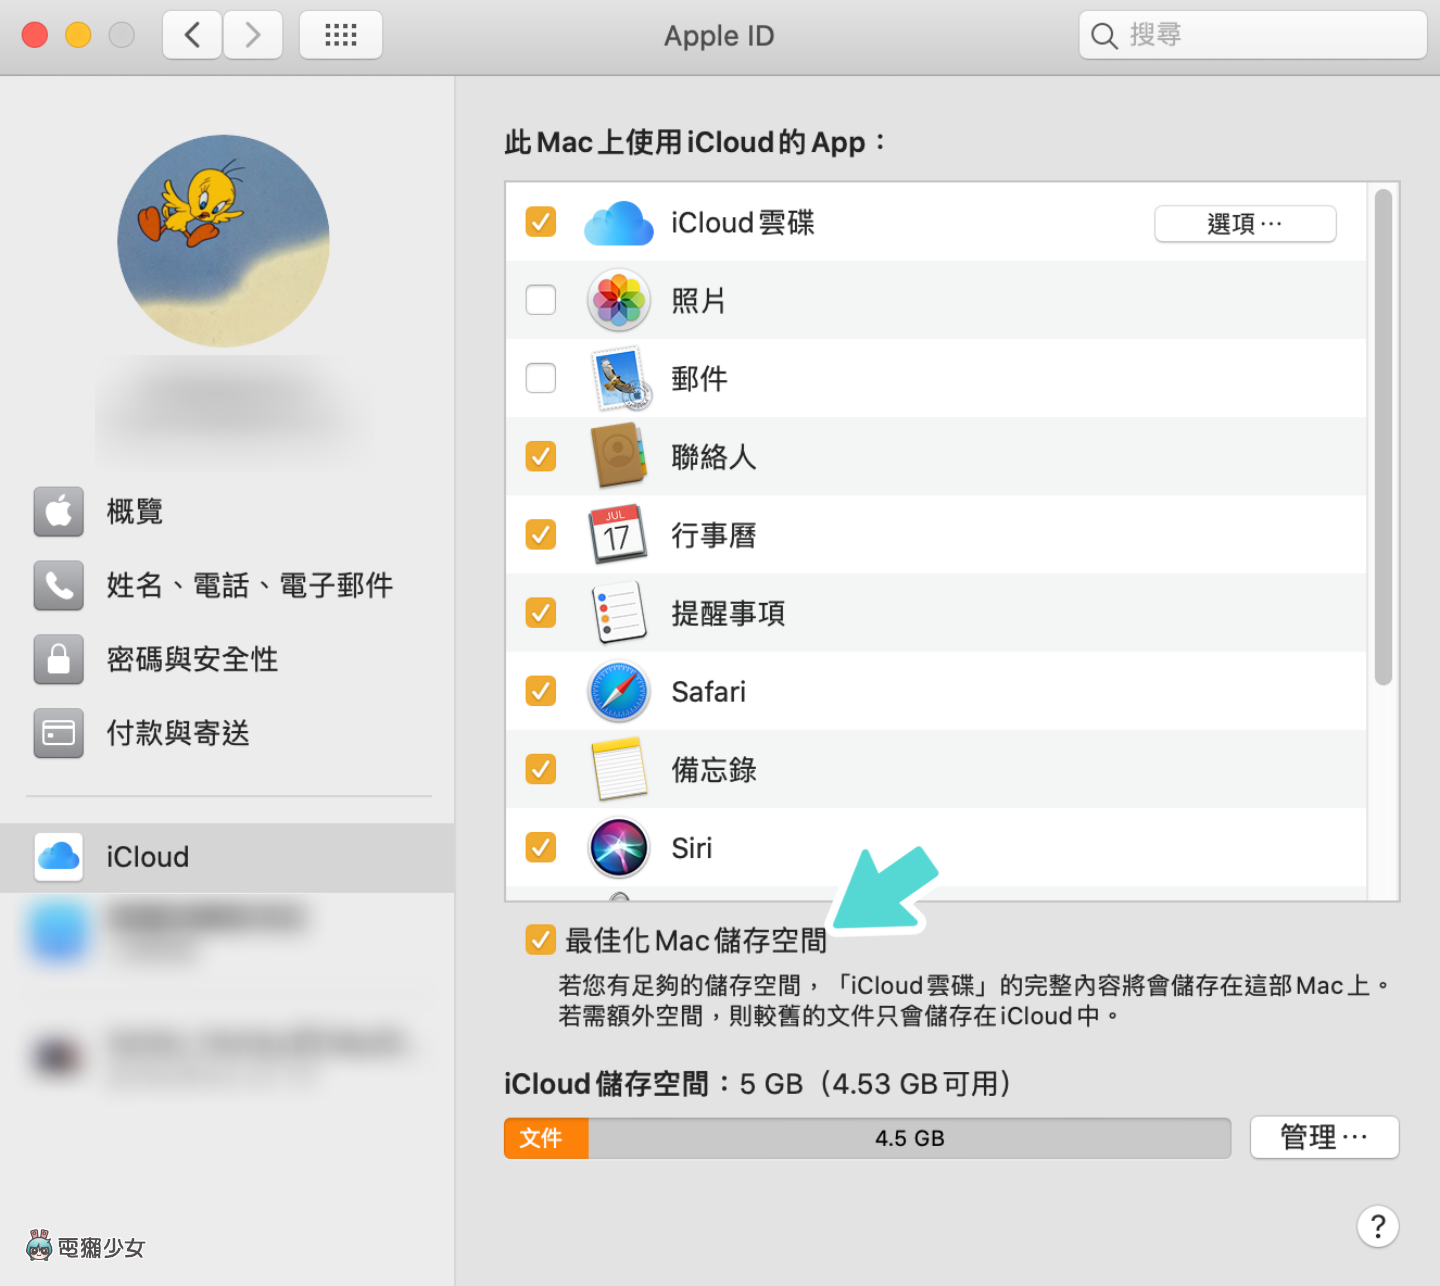Viewport: 1440px width, 1286px height.
Task: Open 選項 for iCloud Drive
Action: pyautogui.click(x=1245, y=223)
